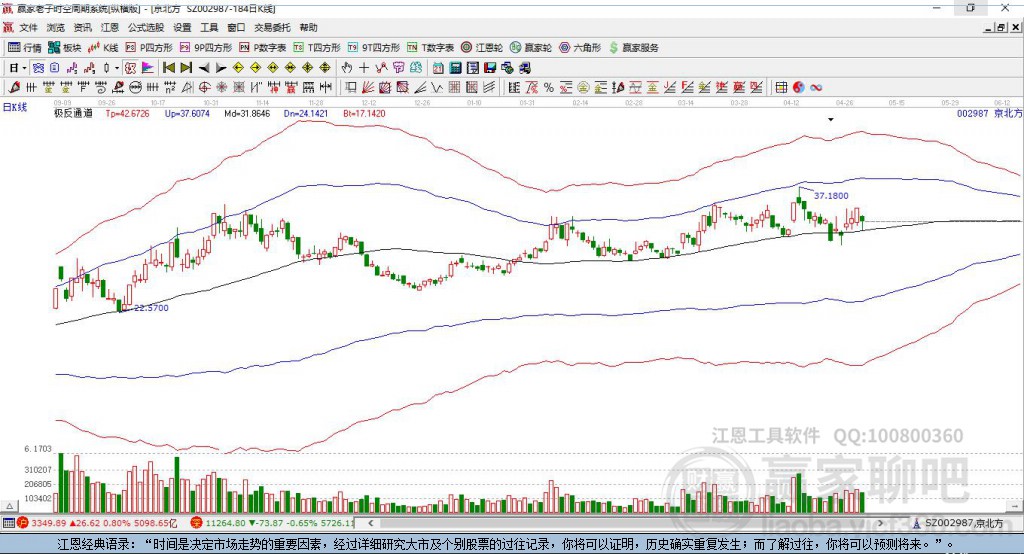Select the crosshair cursor tool

click(364, 68)
